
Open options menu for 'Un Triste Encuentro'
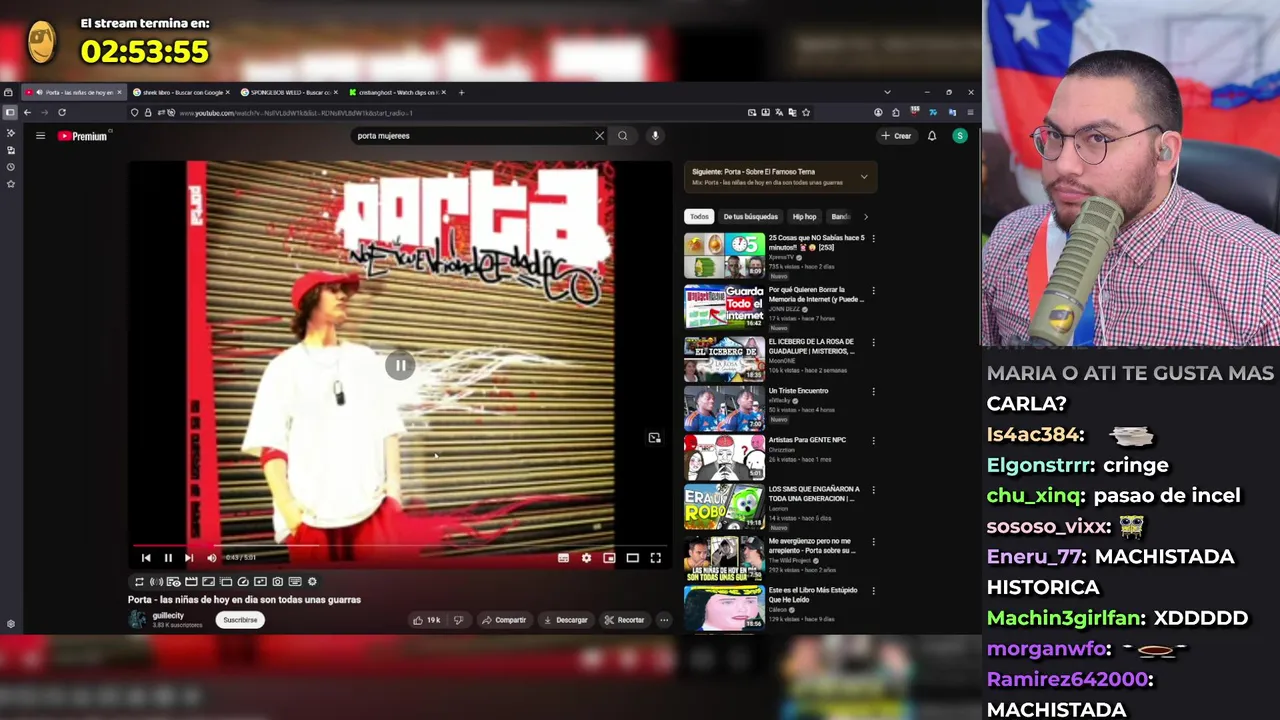coord(873,392)
